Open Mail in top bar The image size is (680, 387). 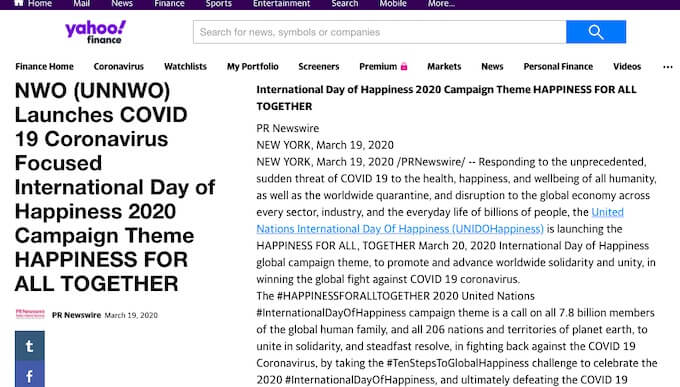(x=82, y=3)
